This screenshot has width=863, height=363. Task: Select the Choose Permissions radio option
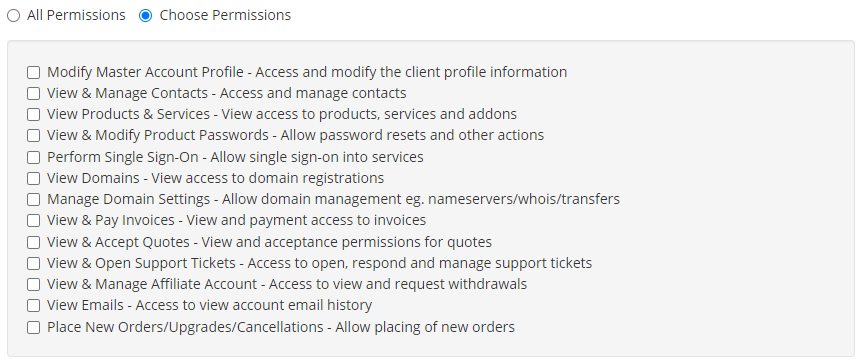(x=145, y=16)
